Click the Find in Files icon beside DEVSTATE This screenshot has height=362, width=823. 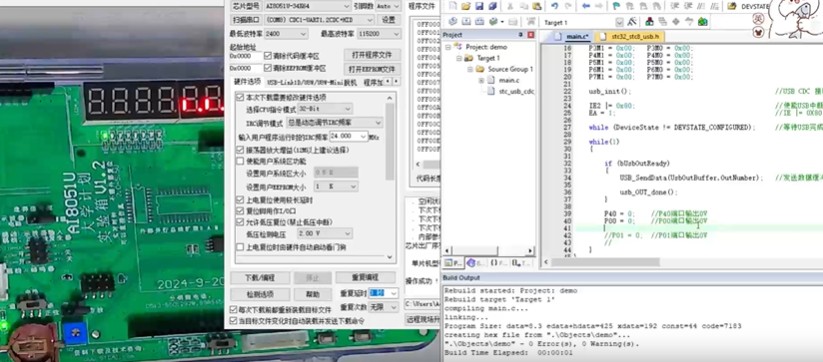[732, 6]
